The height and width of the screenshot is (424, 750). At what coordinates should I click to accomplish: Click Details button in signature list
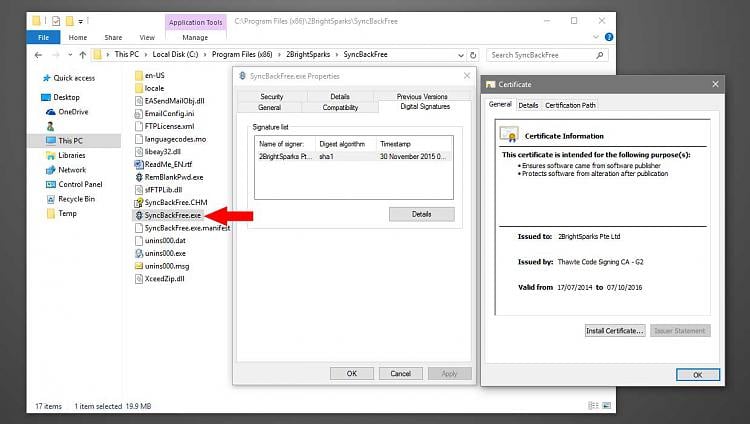[x=421, y=214]
